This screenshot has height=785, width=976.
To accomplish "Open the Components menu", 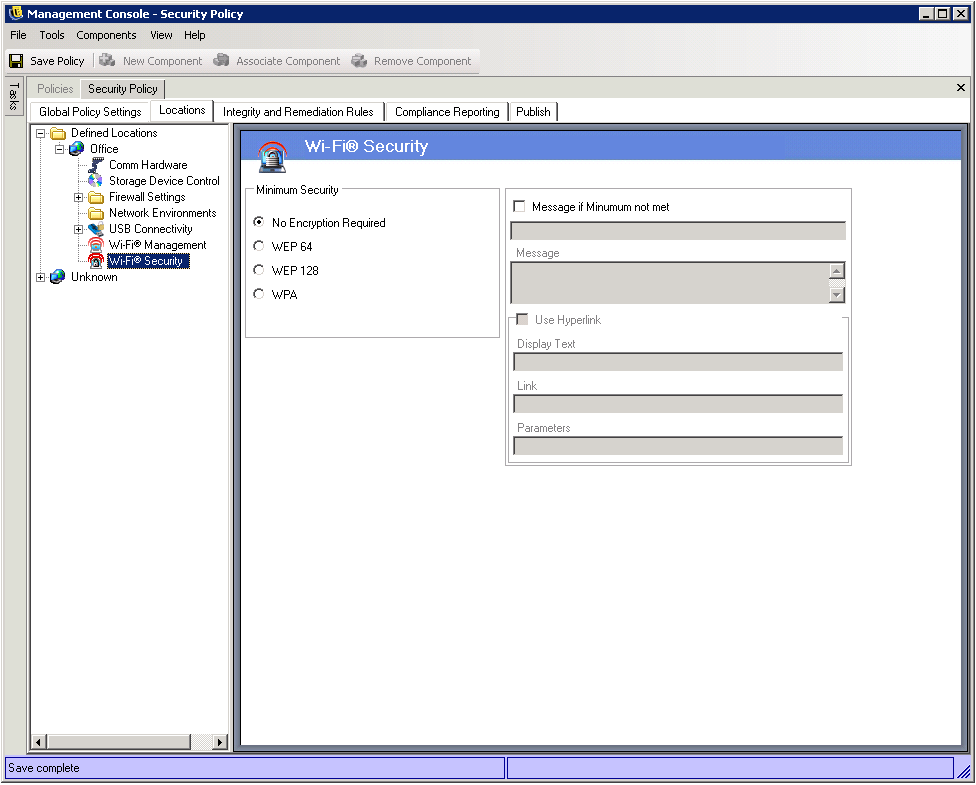I will pos(106,35).
